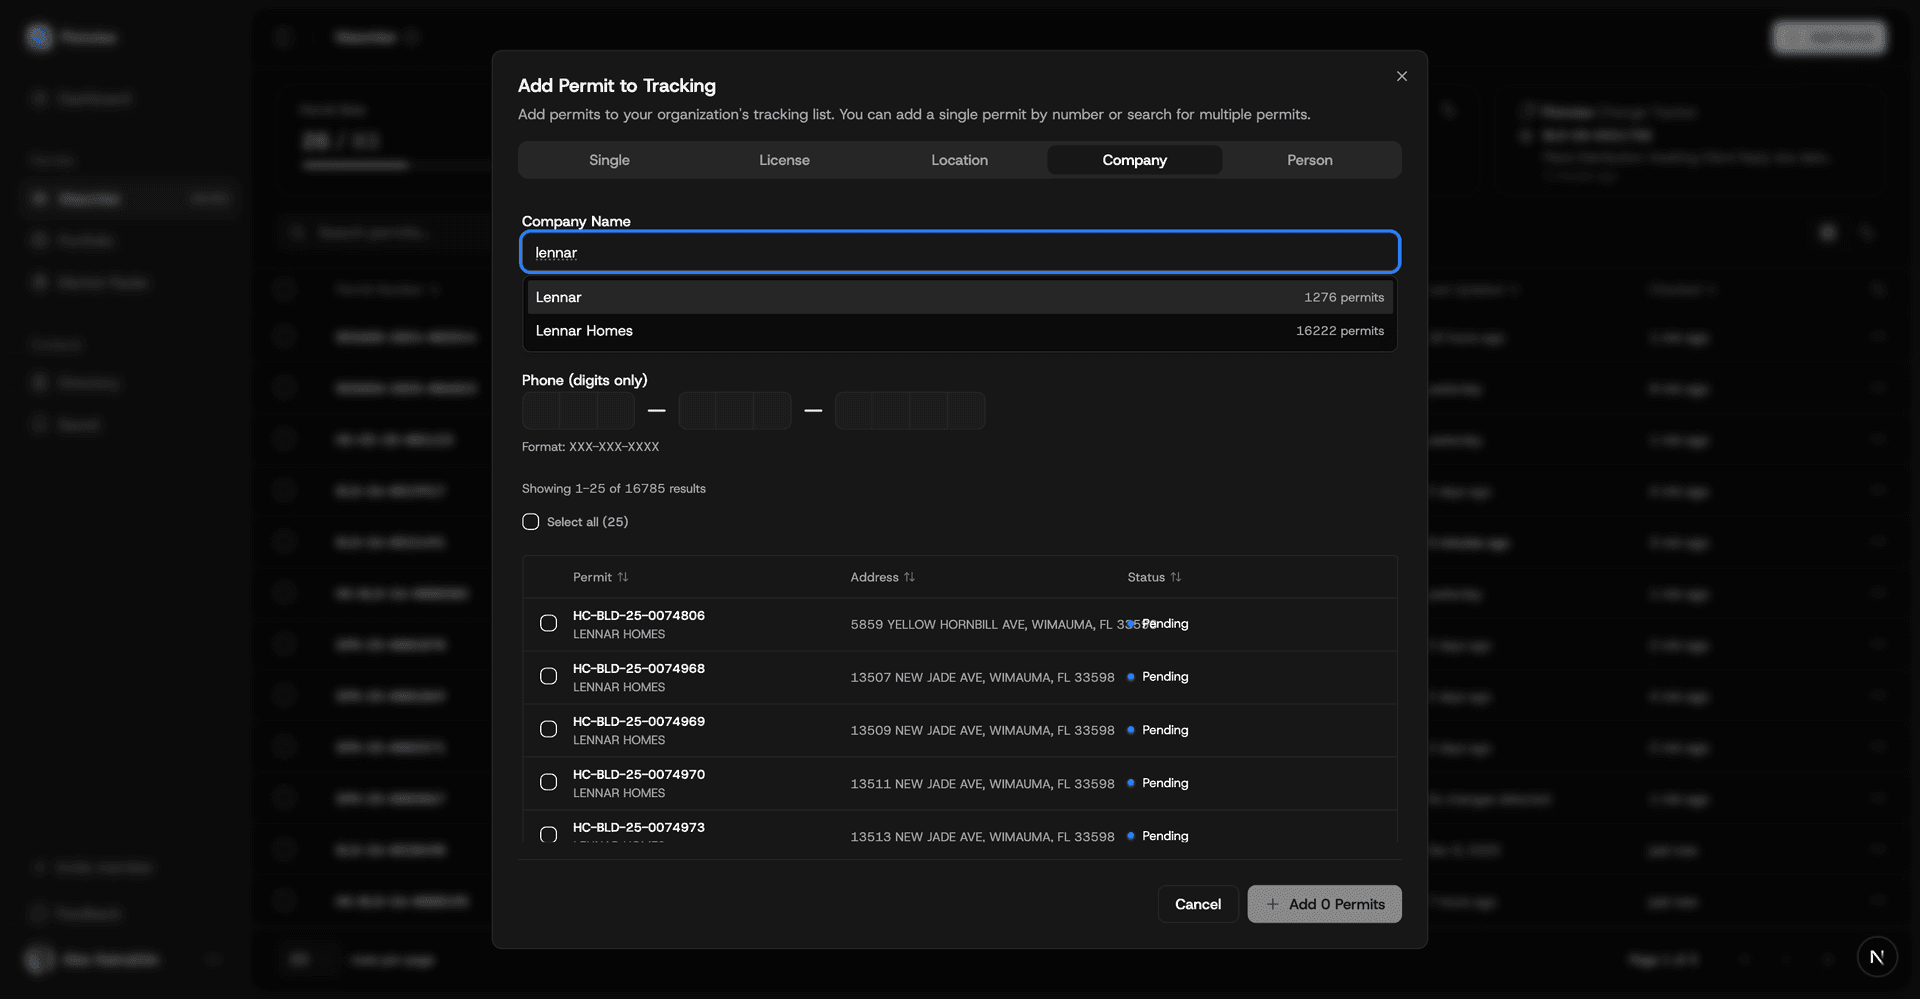Close the Add Permit to Tracking dialog

tap(1401, 76)
